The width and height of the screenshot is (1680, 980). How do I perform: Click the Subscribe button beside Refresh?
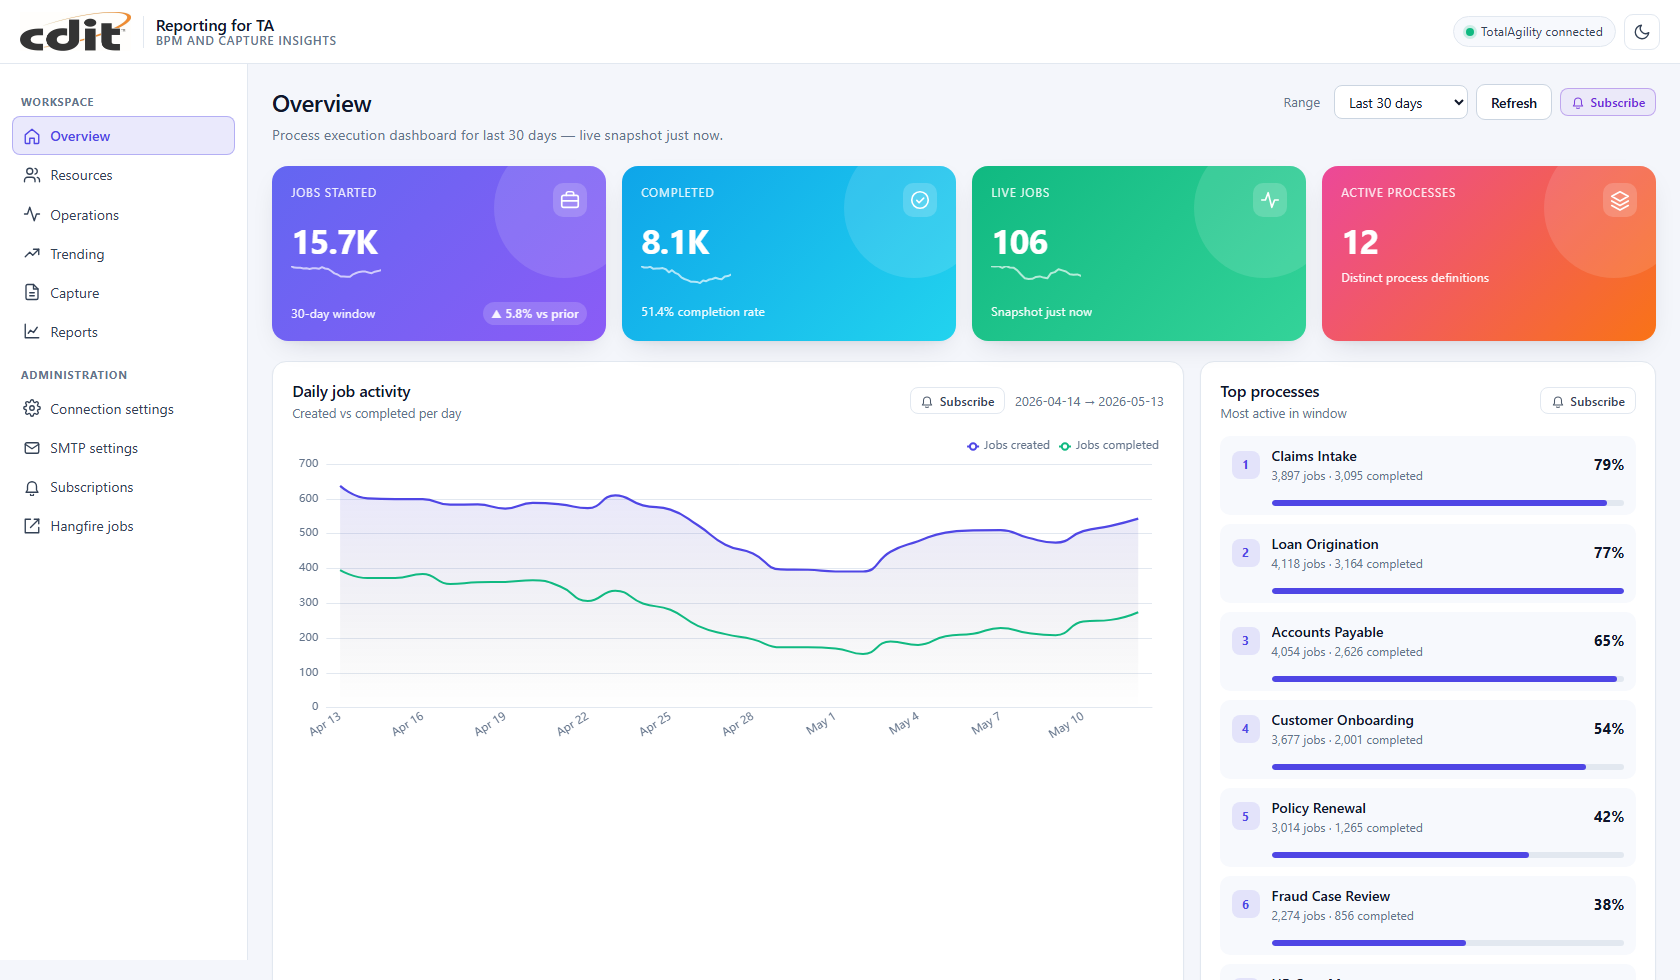pos(1607,103)
